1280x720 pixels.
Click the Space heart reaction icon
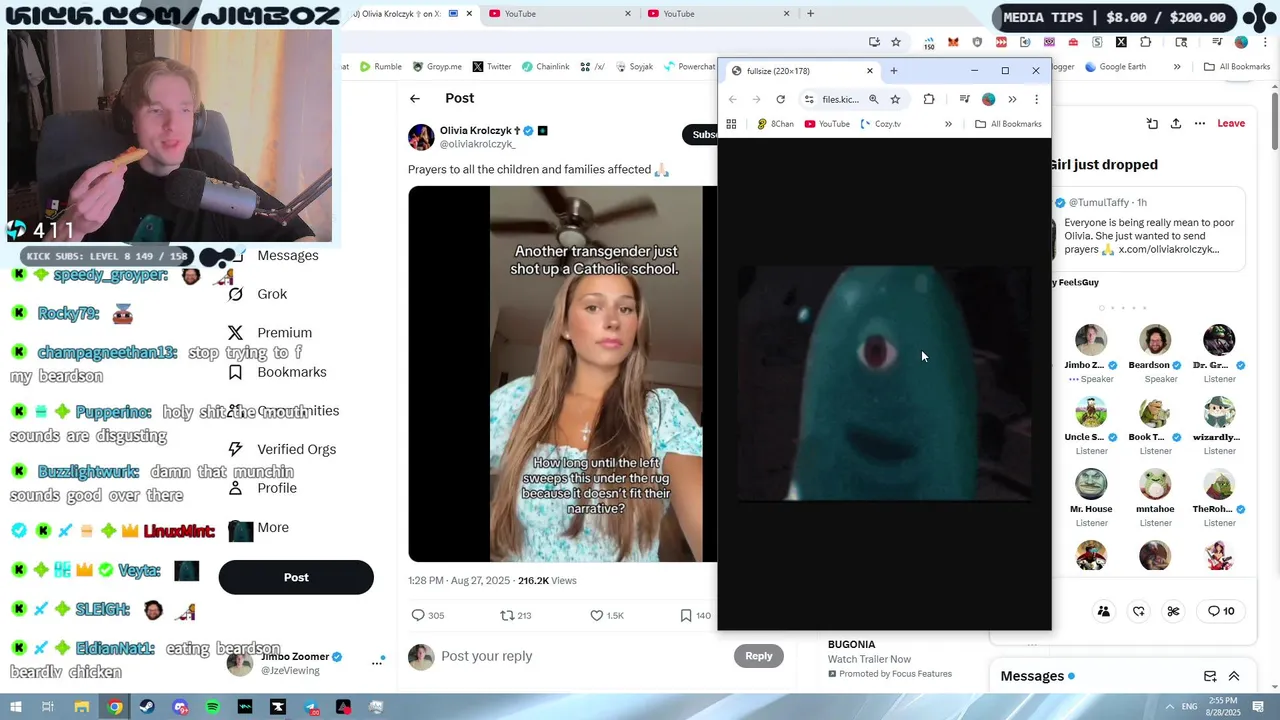point(1138,611)
